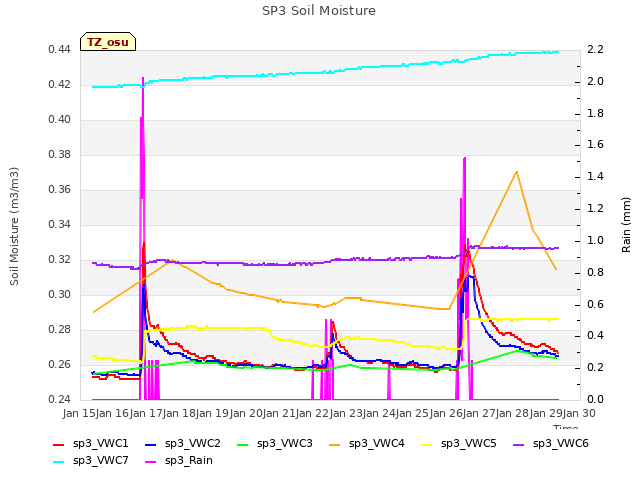Click the yellow sp3_VWC5 legend color marker
This screenshot has height=480, width=640.
(x=427, y=444)
